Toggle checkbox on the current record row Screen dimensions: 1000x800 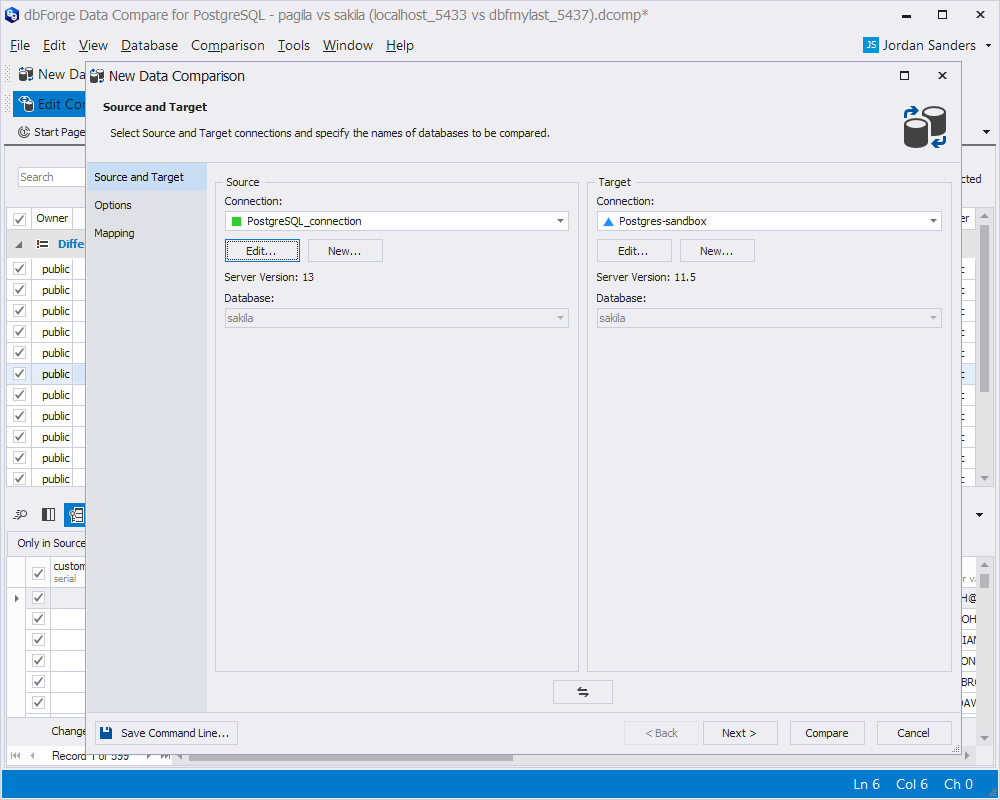pos(38,598)
